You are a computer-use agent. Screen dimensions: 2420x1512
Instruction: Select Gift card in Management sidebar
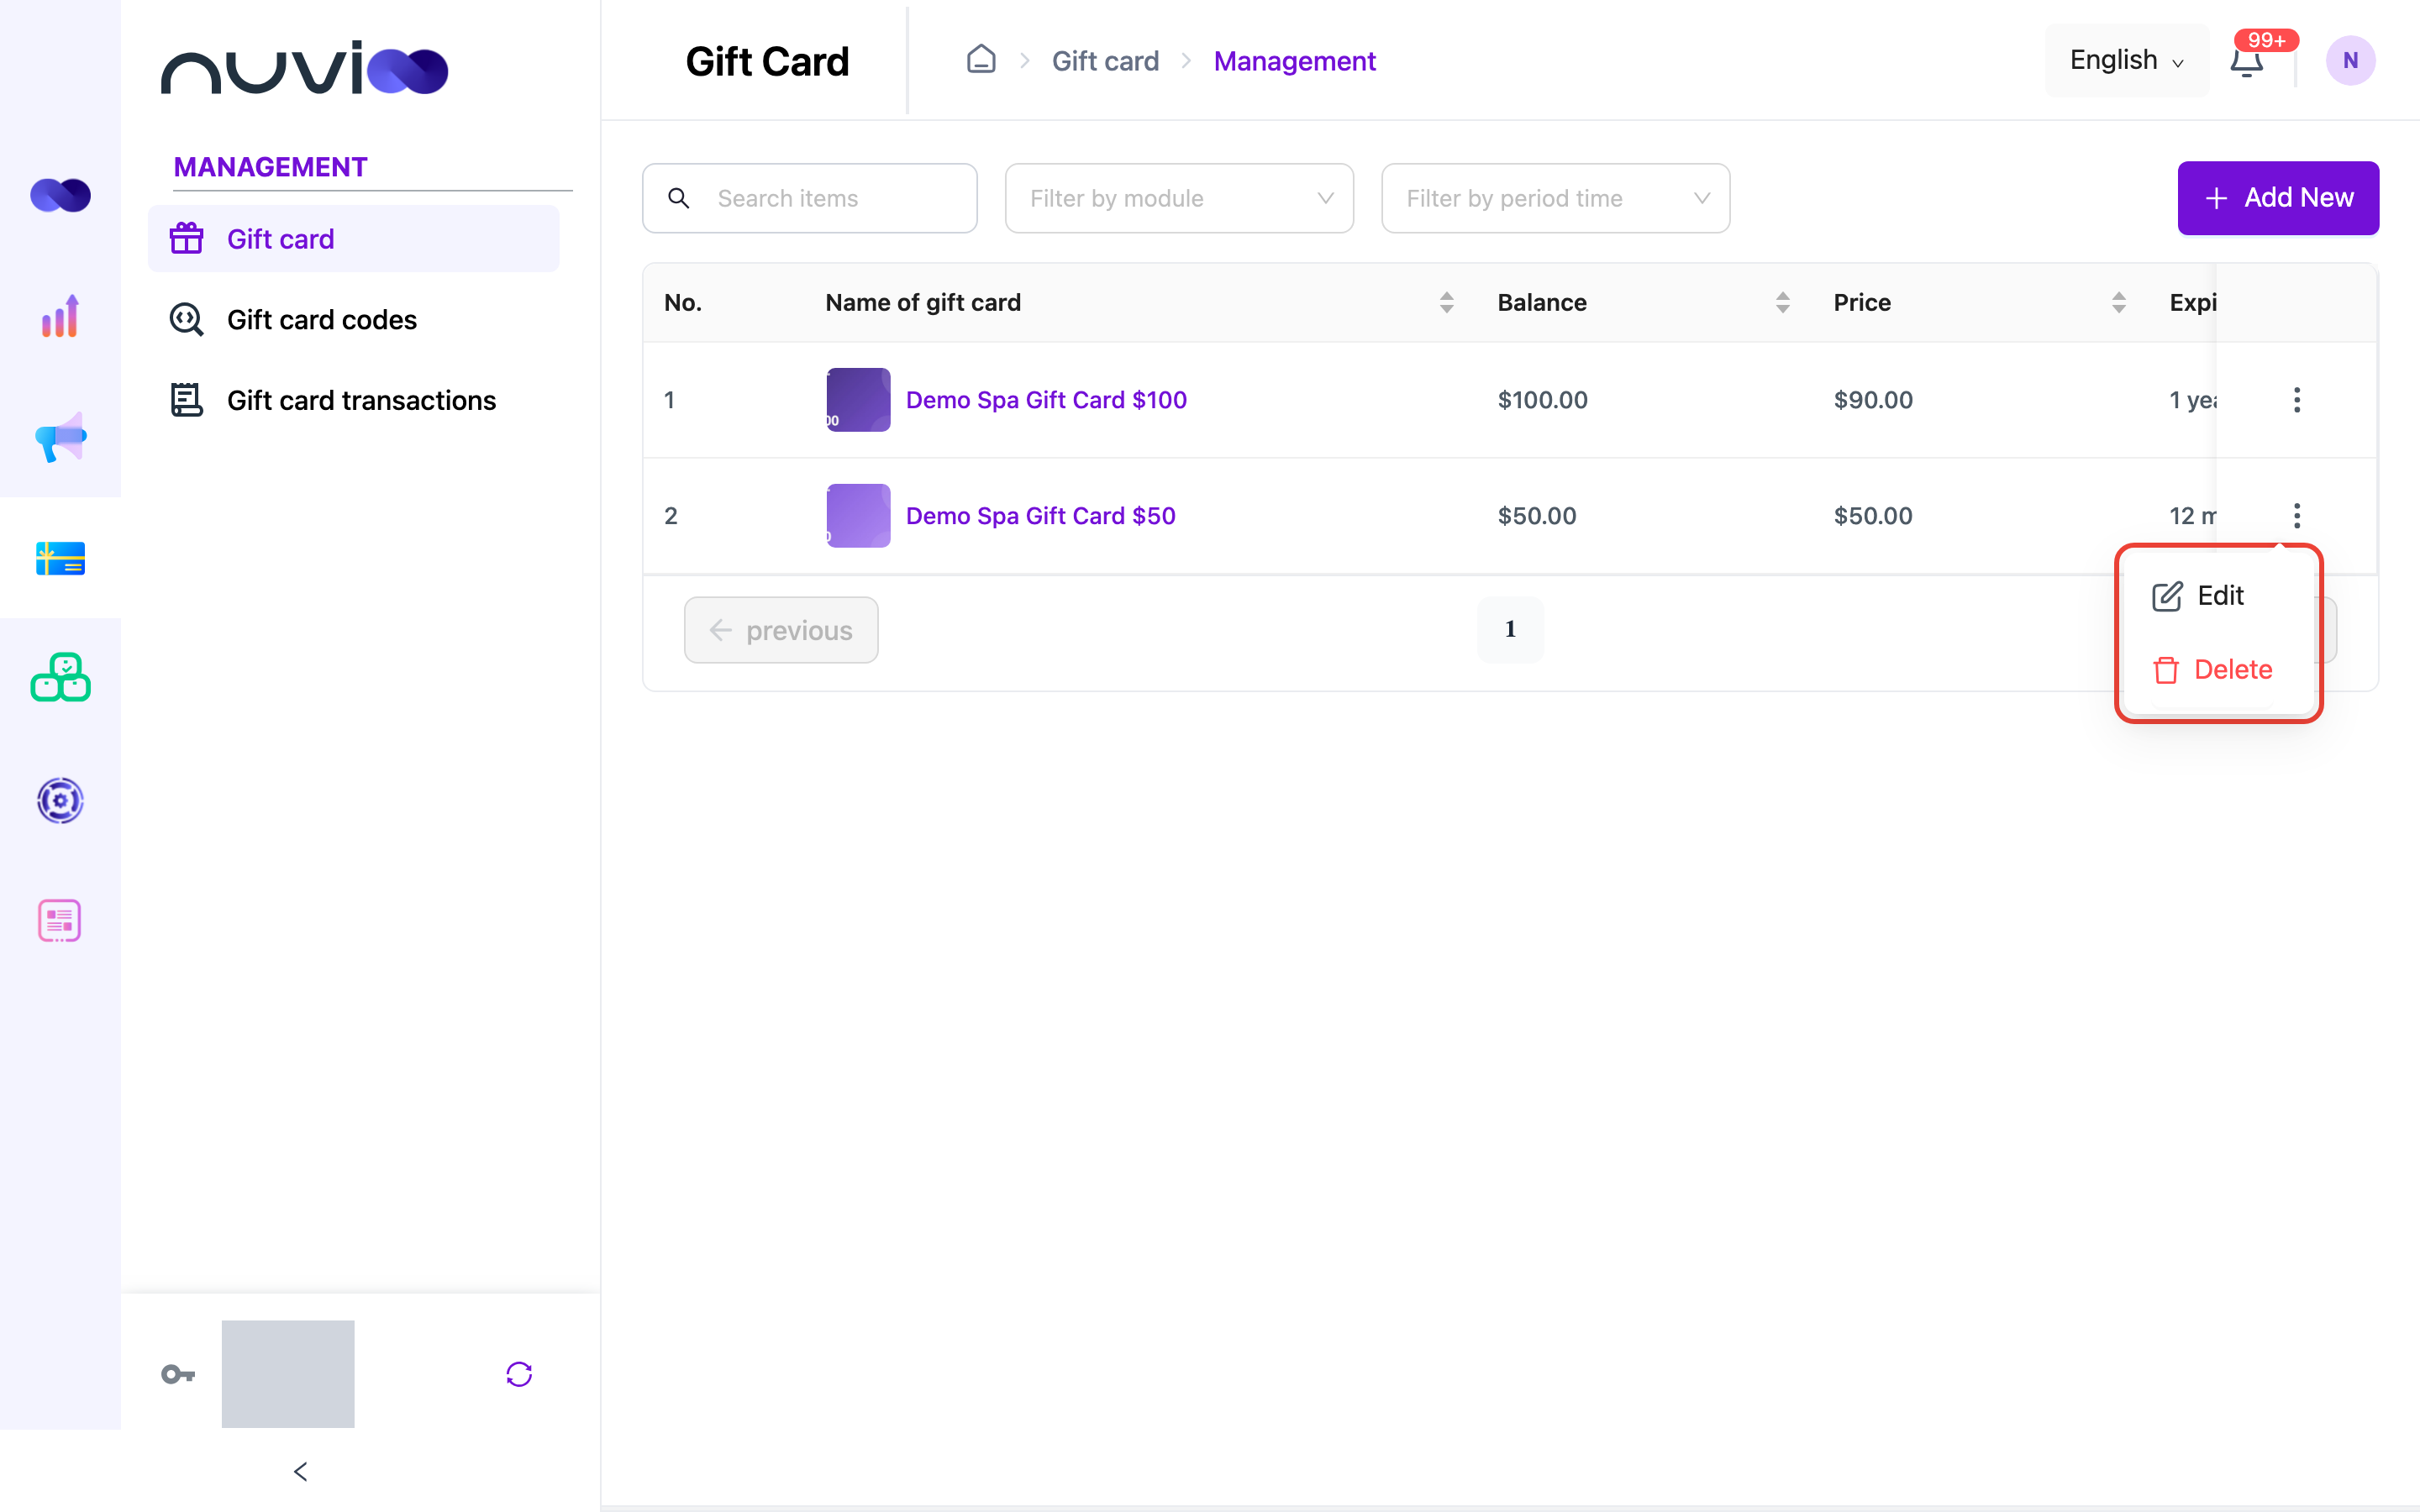pos(353,239)
